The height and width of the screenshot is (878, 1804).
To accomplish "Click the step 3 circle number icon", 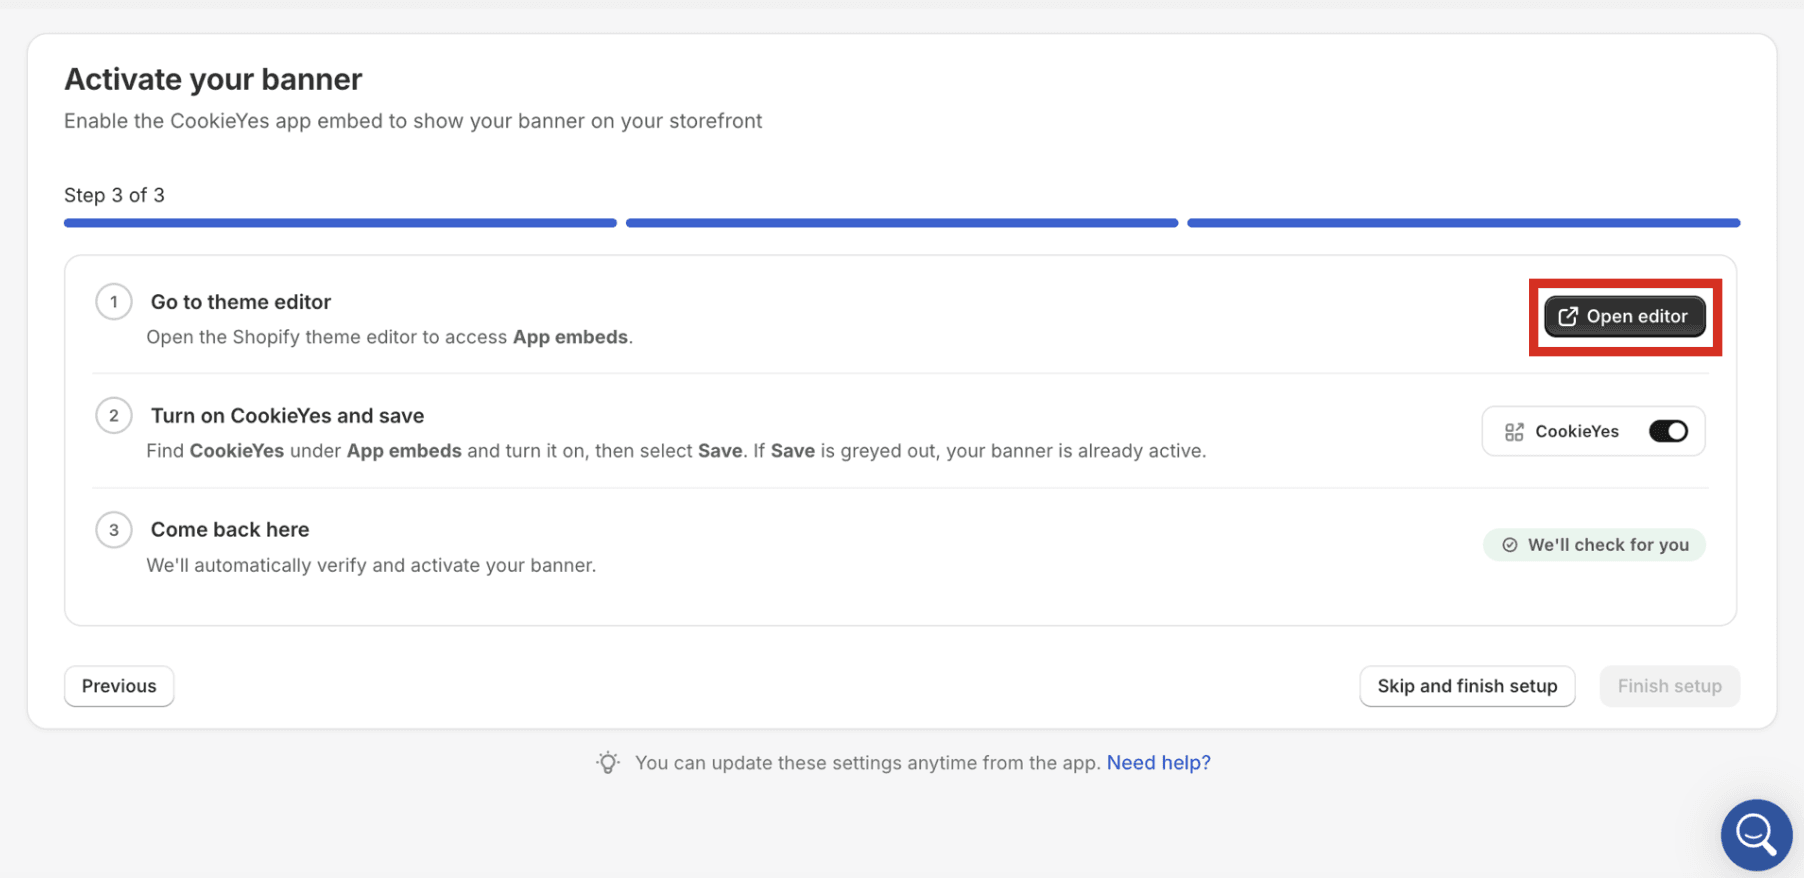I will point(114,530).
